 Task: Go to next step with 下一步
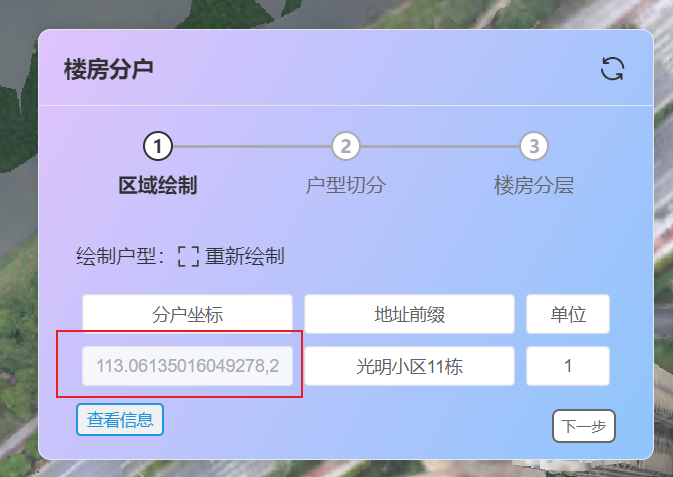584,426
